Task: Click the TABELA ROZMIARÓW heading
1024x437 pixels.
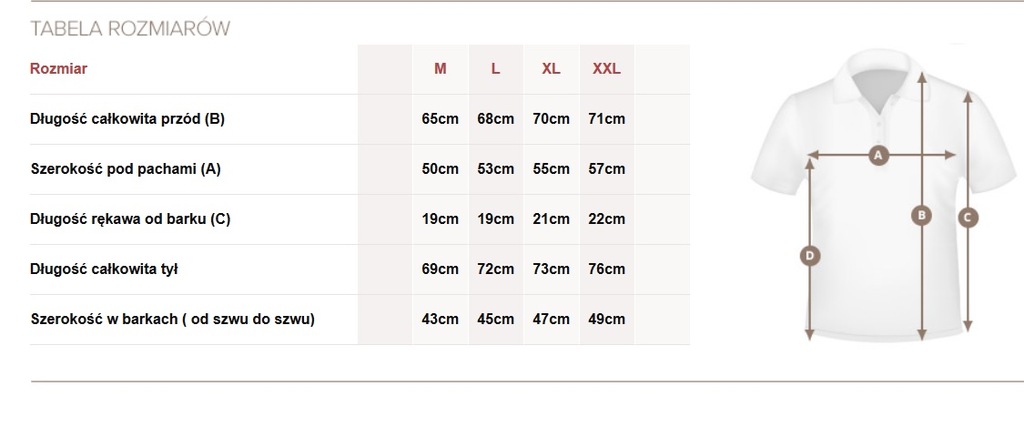Action: point(130,28)
